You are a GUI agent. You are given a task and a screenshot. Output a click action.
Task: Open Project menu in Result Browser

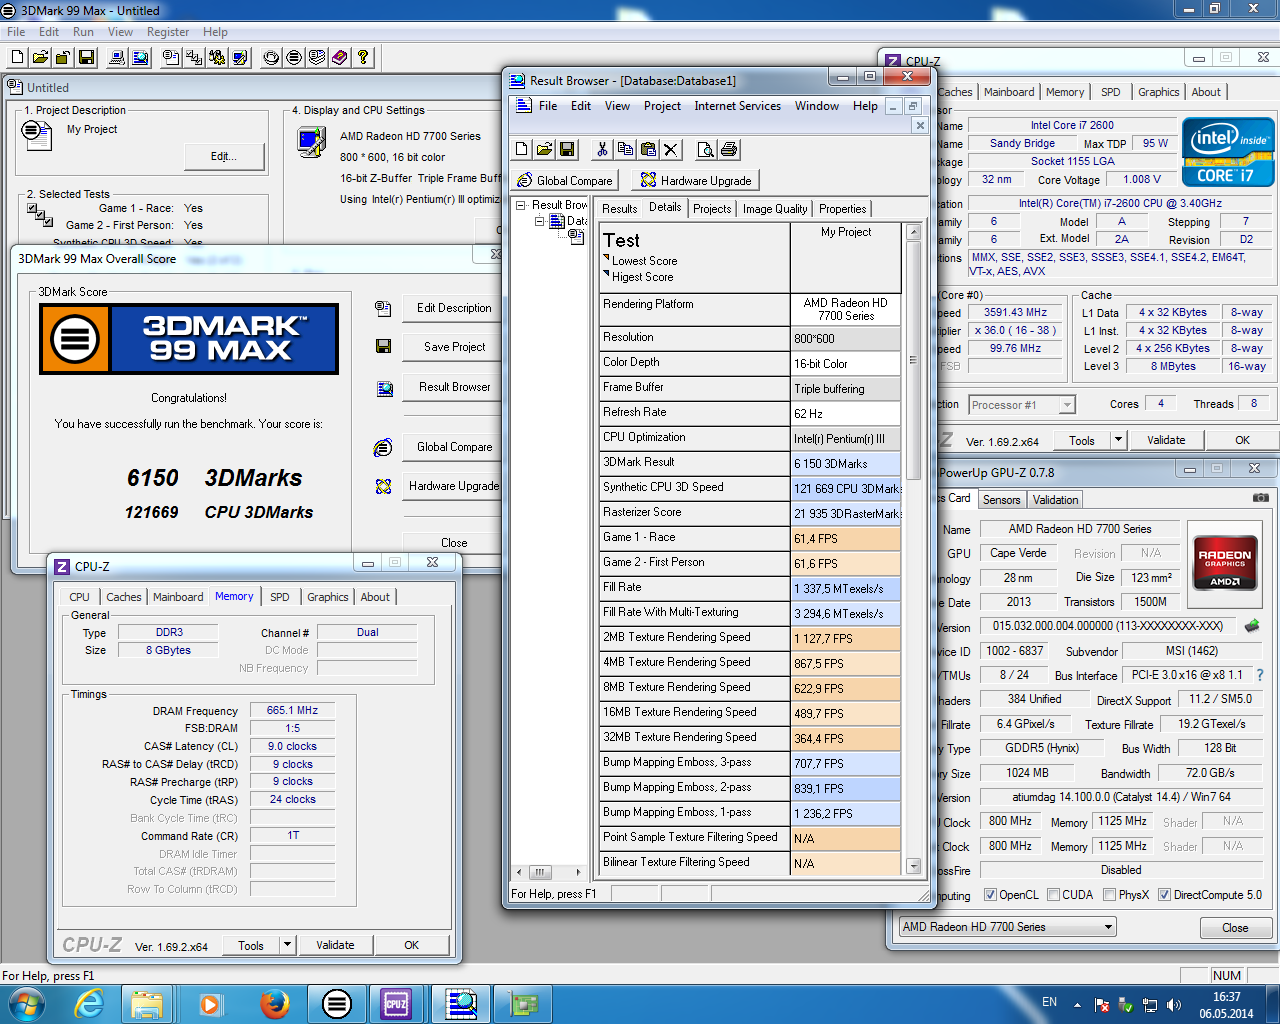(662, 106)
